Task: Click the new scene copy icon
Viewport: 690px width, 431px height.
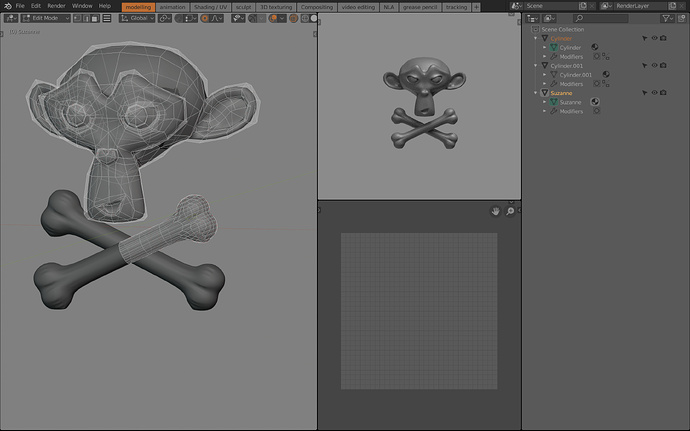Action: pos(583,6)
